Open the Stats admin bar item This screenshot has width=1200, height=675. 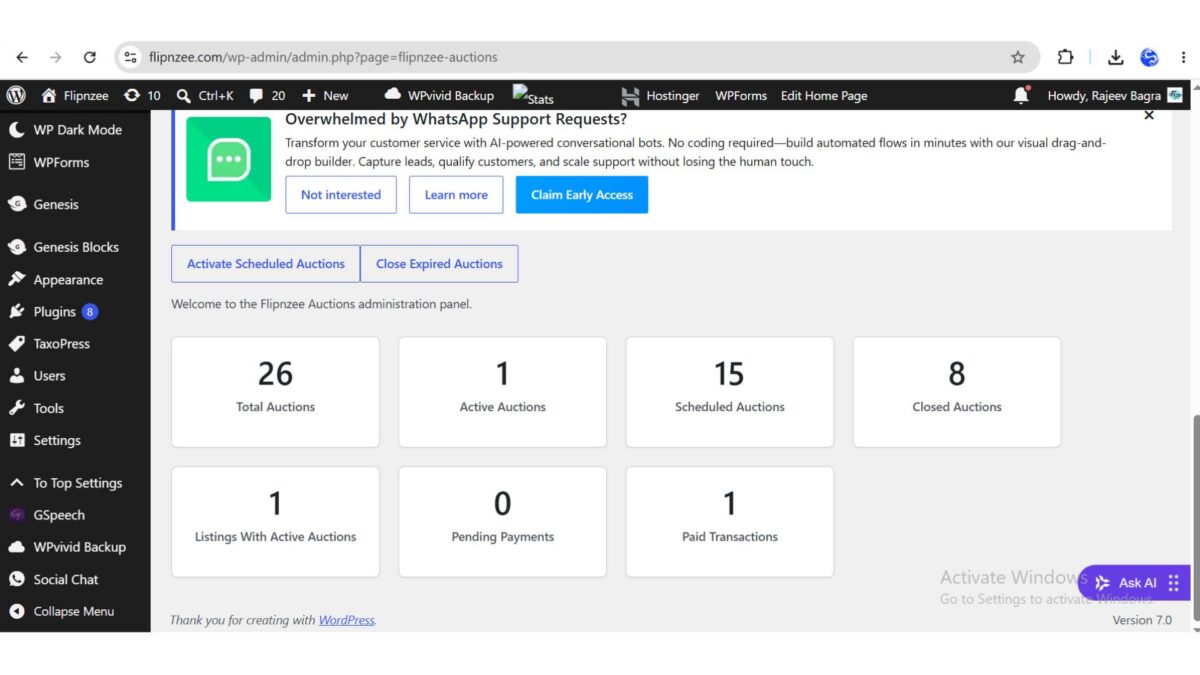533,96
